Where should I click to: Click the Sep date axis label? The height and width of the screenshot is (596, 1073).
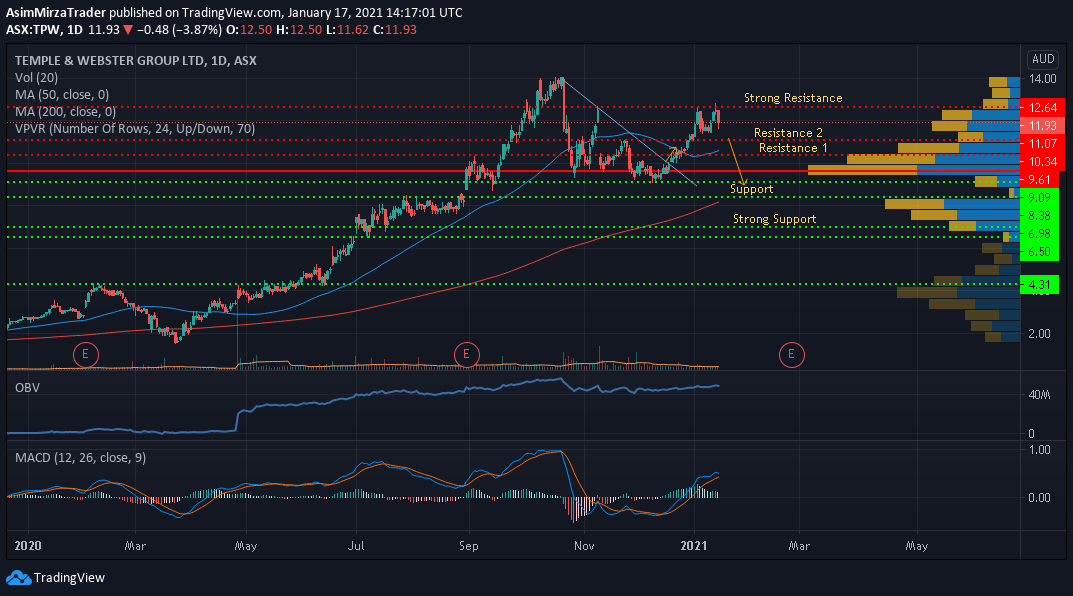469,546
